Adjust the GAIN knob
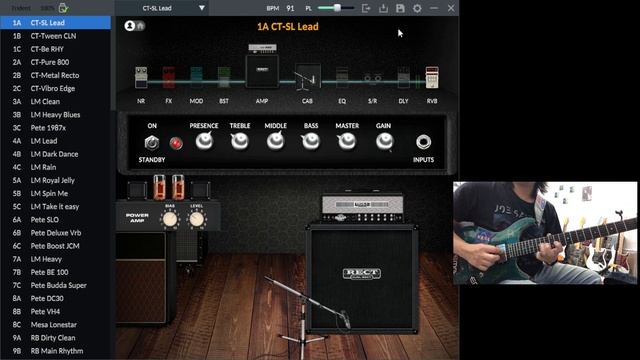 [x=384, y=141]
